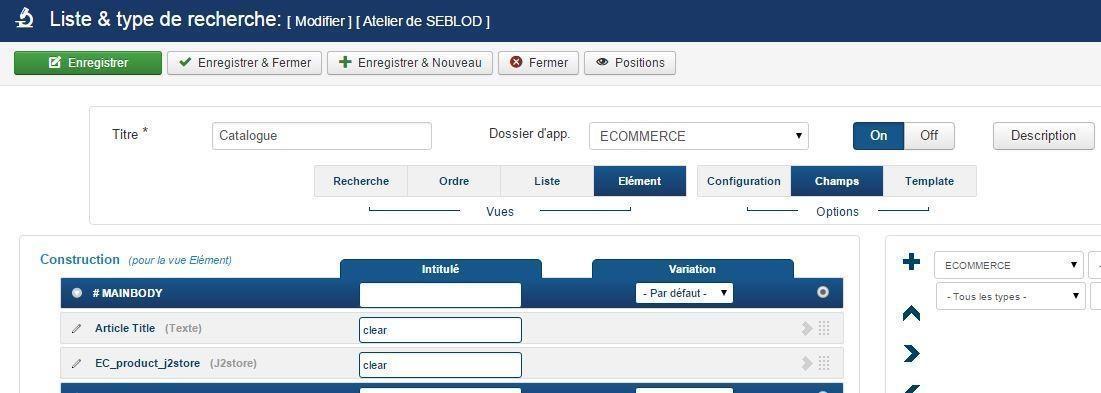Click the Enregistrer & Fermer button
Screen dimensions: 1101x393
point(244,62)
